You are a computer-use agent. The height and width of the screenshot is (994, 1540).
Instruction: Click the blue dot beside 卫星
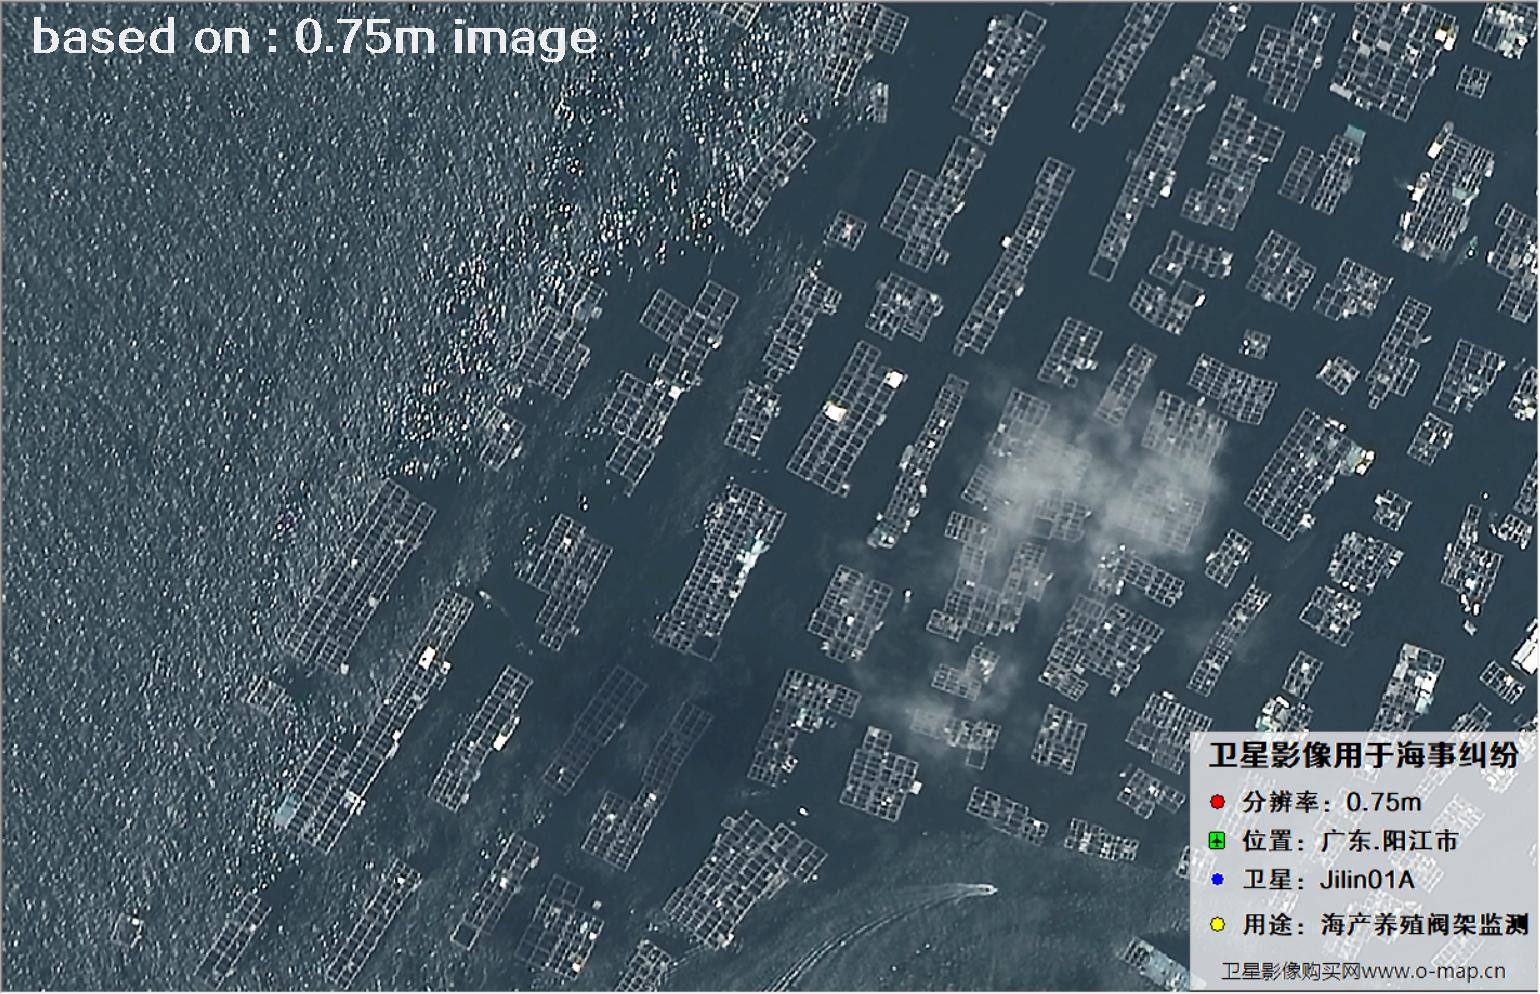[1217, 880]
